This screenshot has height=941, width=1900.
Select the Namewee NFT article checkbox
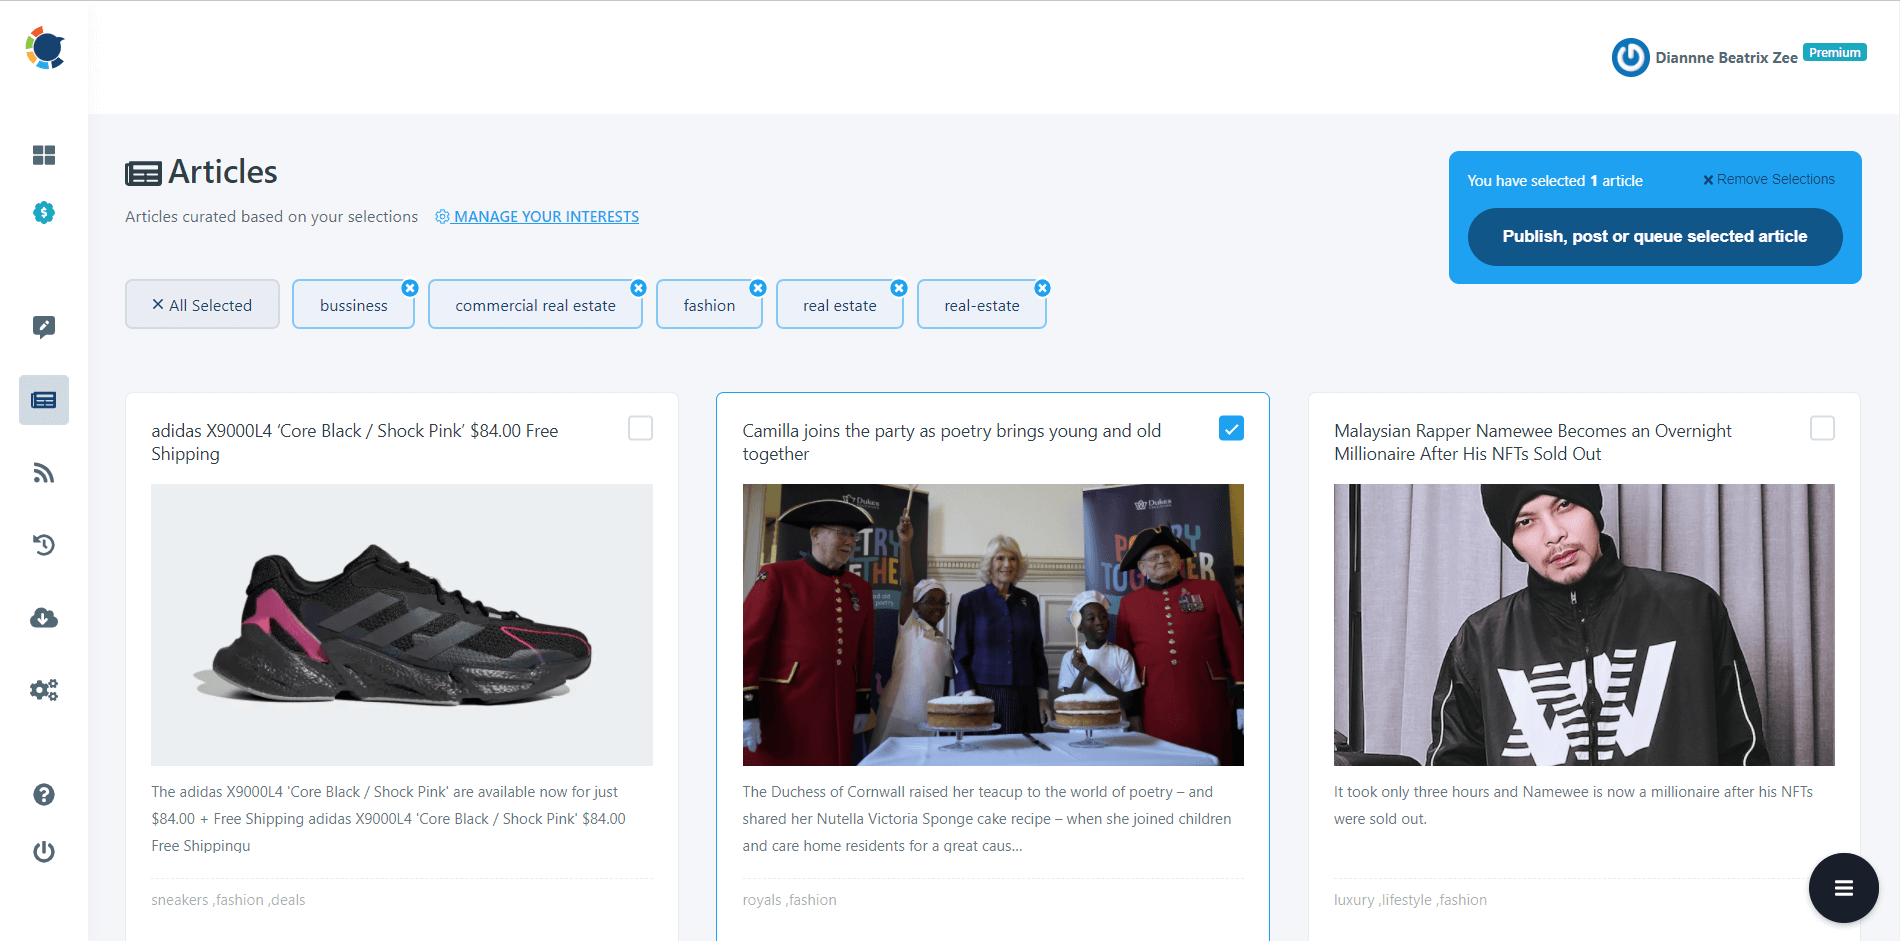coord(1822,428)
